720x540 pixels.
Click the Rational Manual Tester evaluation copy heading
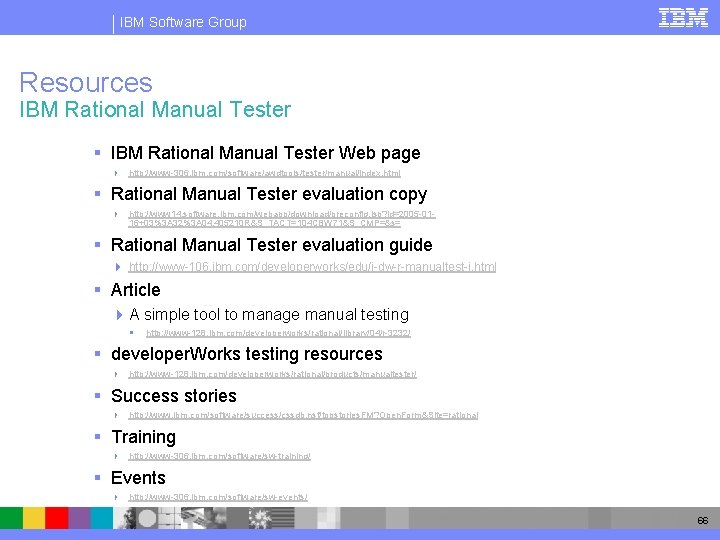tap(269, 194)
